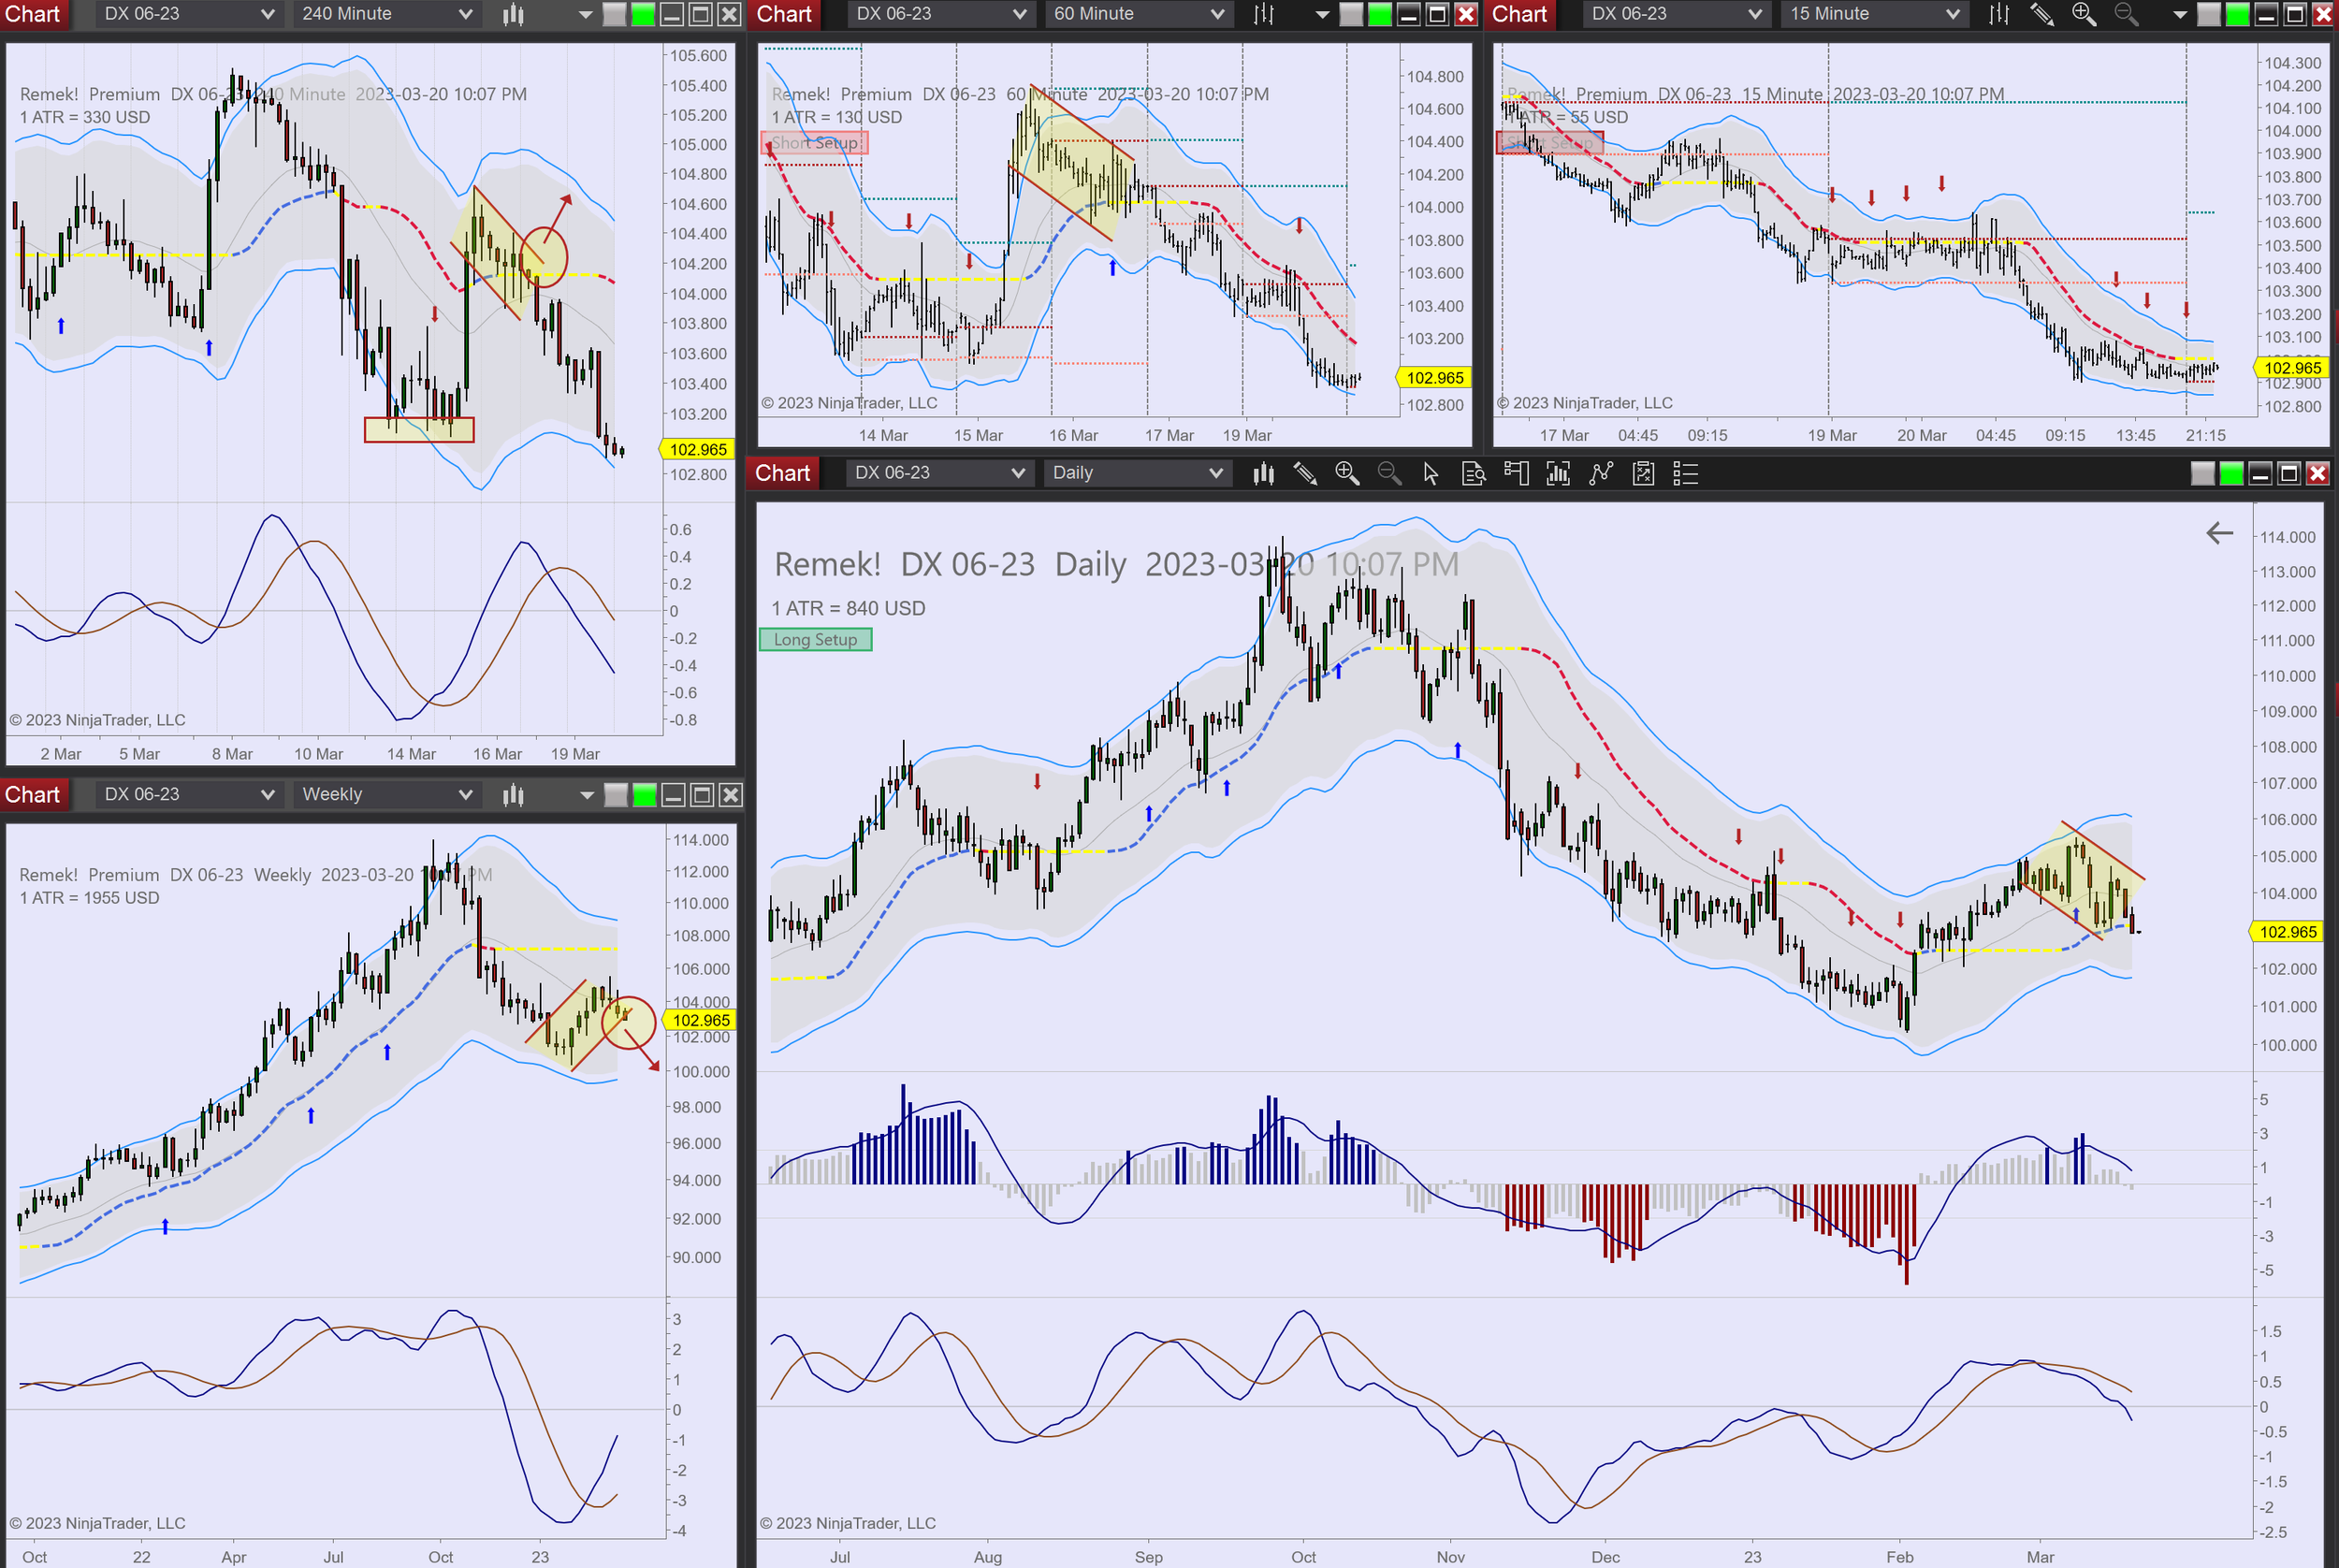This screenshot has width=2339, height=1568.
Task: Click the back arrow on Daily chart
Action: click(2219, 533)
